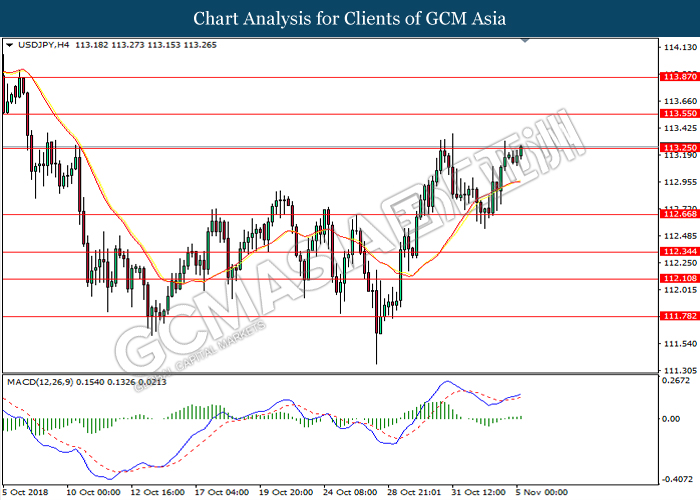Select the 111.782 price level label
This screenshot has width=700, height=500.
tap(680, 316)
